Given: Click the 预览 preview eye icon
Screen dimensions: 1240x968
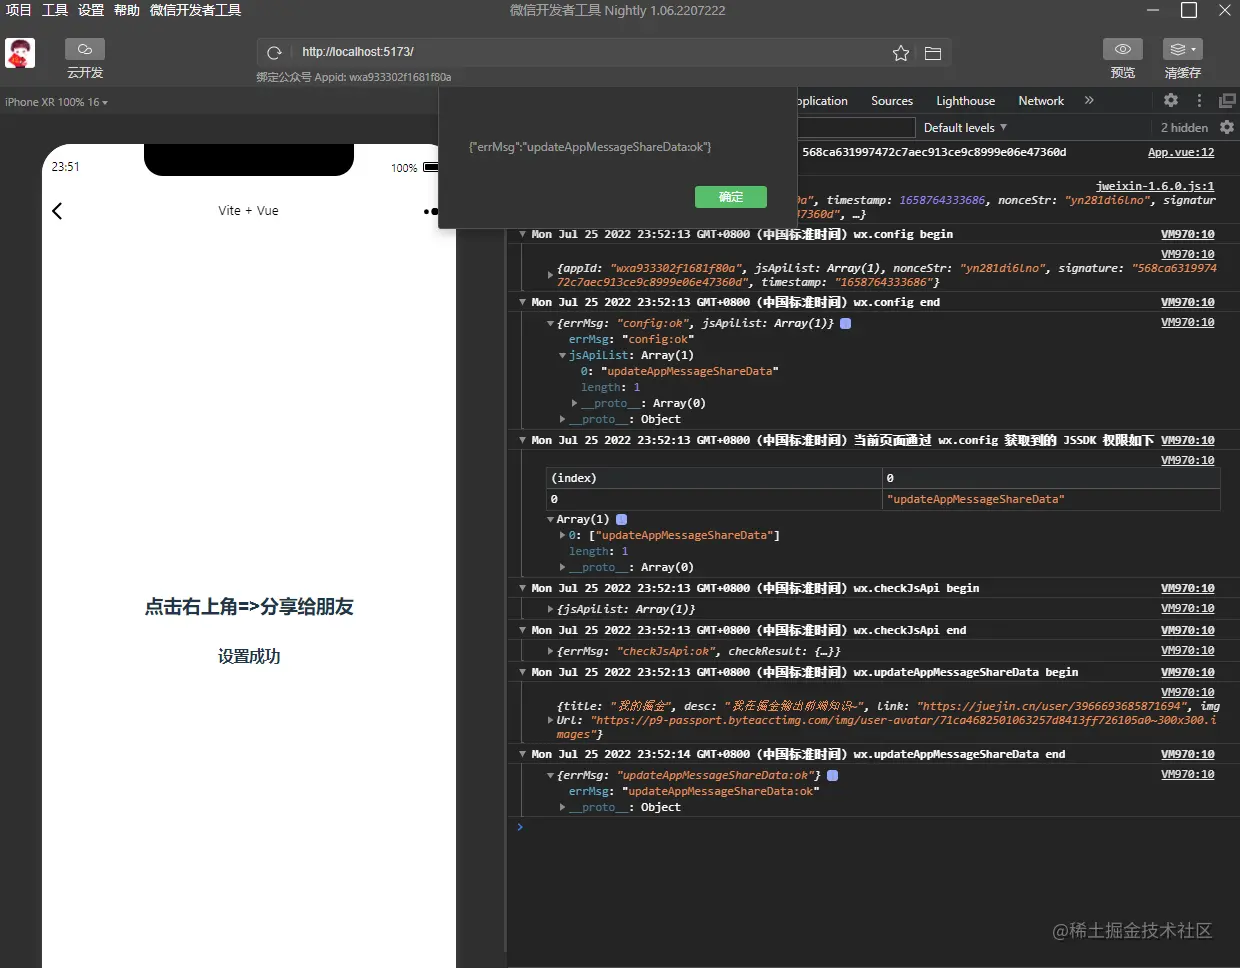Looking at the screenshot, I should click(1123, 49).
